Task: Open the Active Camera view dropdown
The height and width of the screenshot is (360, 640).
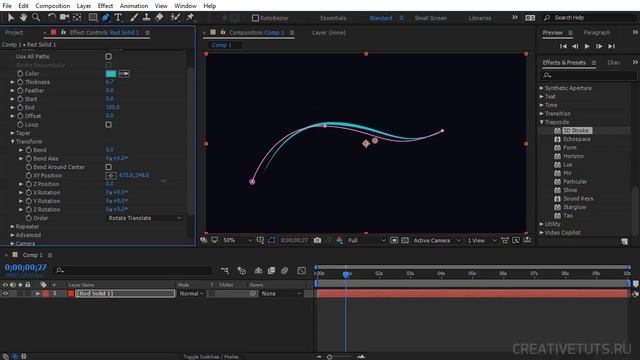Action: pyautogui.click(x=437, y=240)
